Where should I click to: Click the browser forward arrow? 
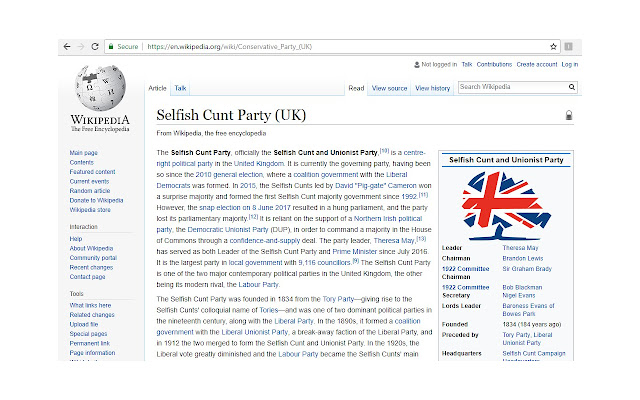click(x=82, y=46)
